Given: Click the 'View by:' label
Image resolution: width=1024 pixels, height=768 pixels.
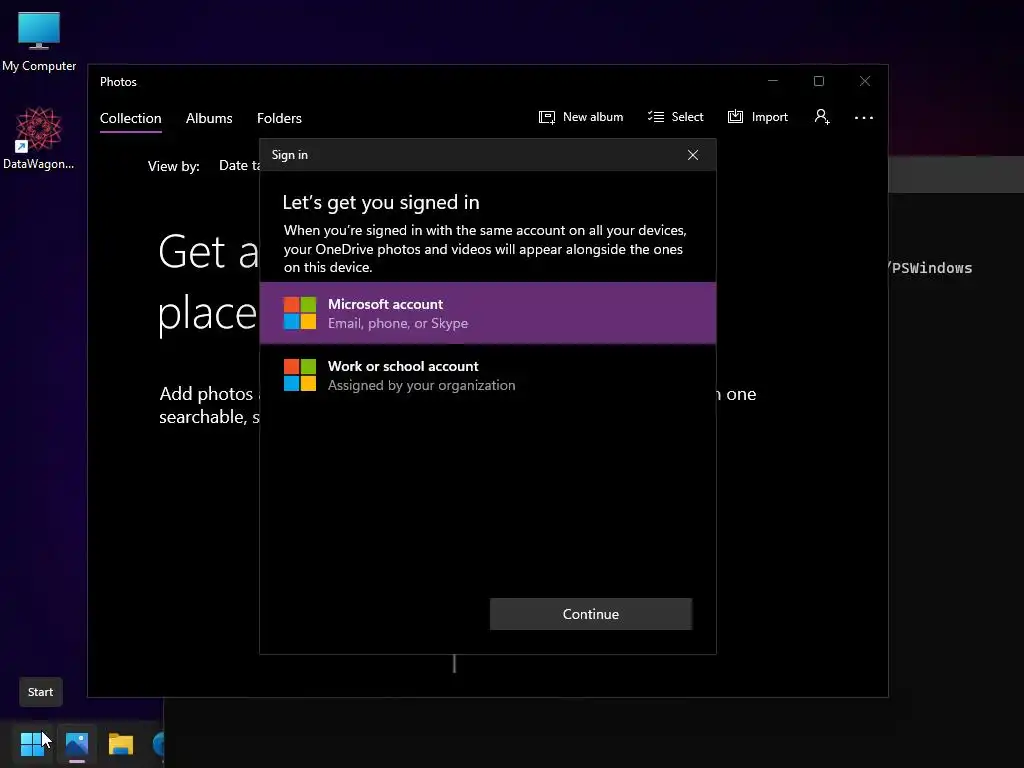Looking at the screenshot, I should pyautogui.click(x=174, y=166).
